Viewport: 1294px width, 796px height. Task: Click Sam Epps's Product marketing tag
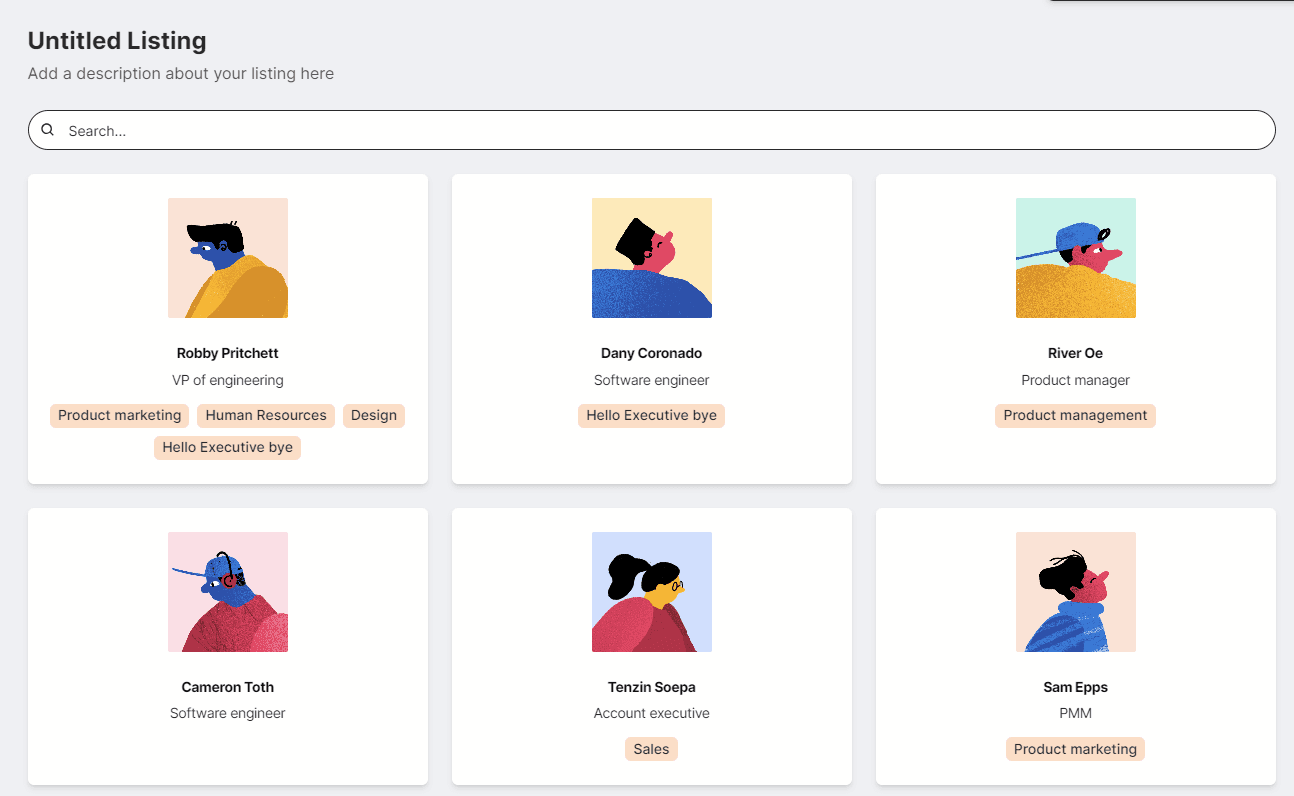click(1076, 749)
